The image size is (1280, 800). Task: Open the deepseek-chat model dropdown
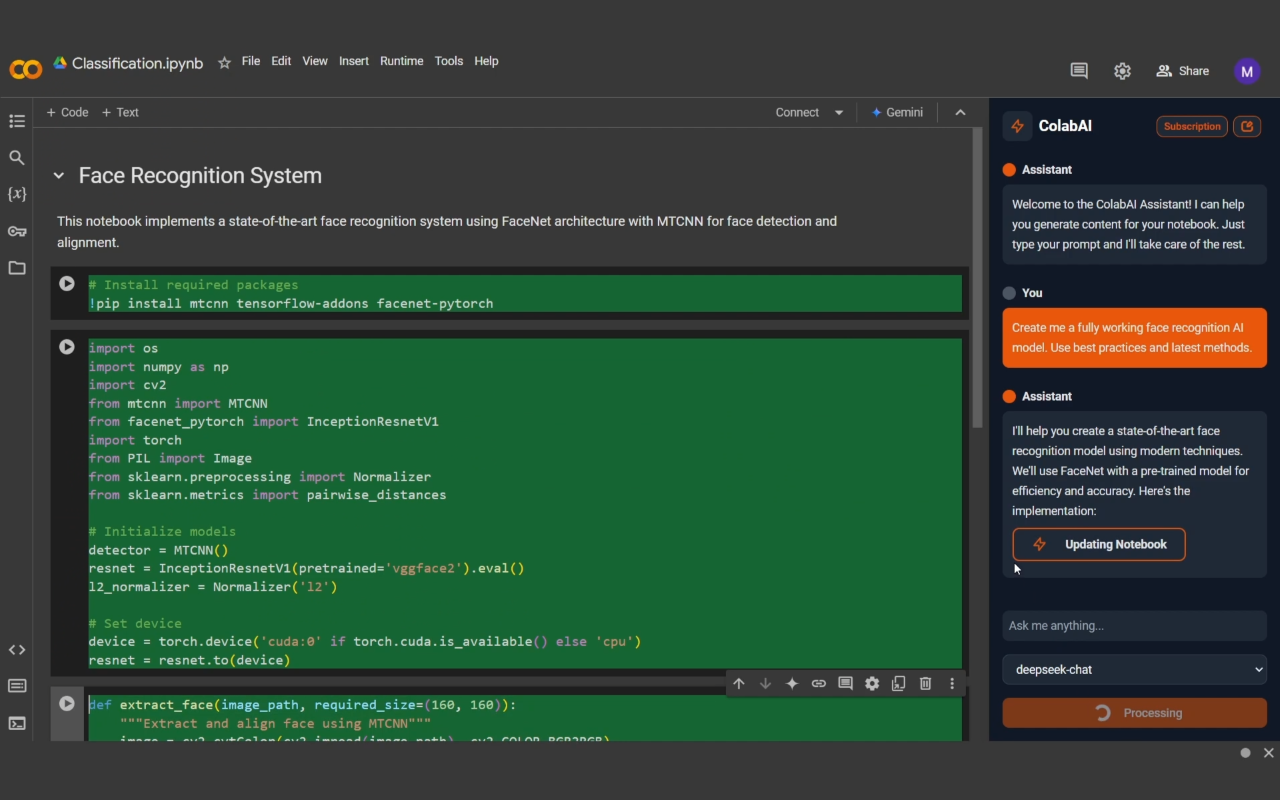pyautogui.click(x=1134, y=670)
